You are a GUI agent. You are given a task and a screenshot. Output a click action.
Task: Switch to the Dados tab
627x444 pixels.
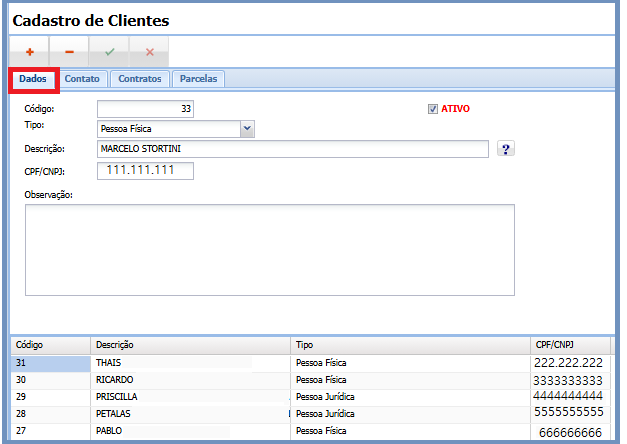33,79
